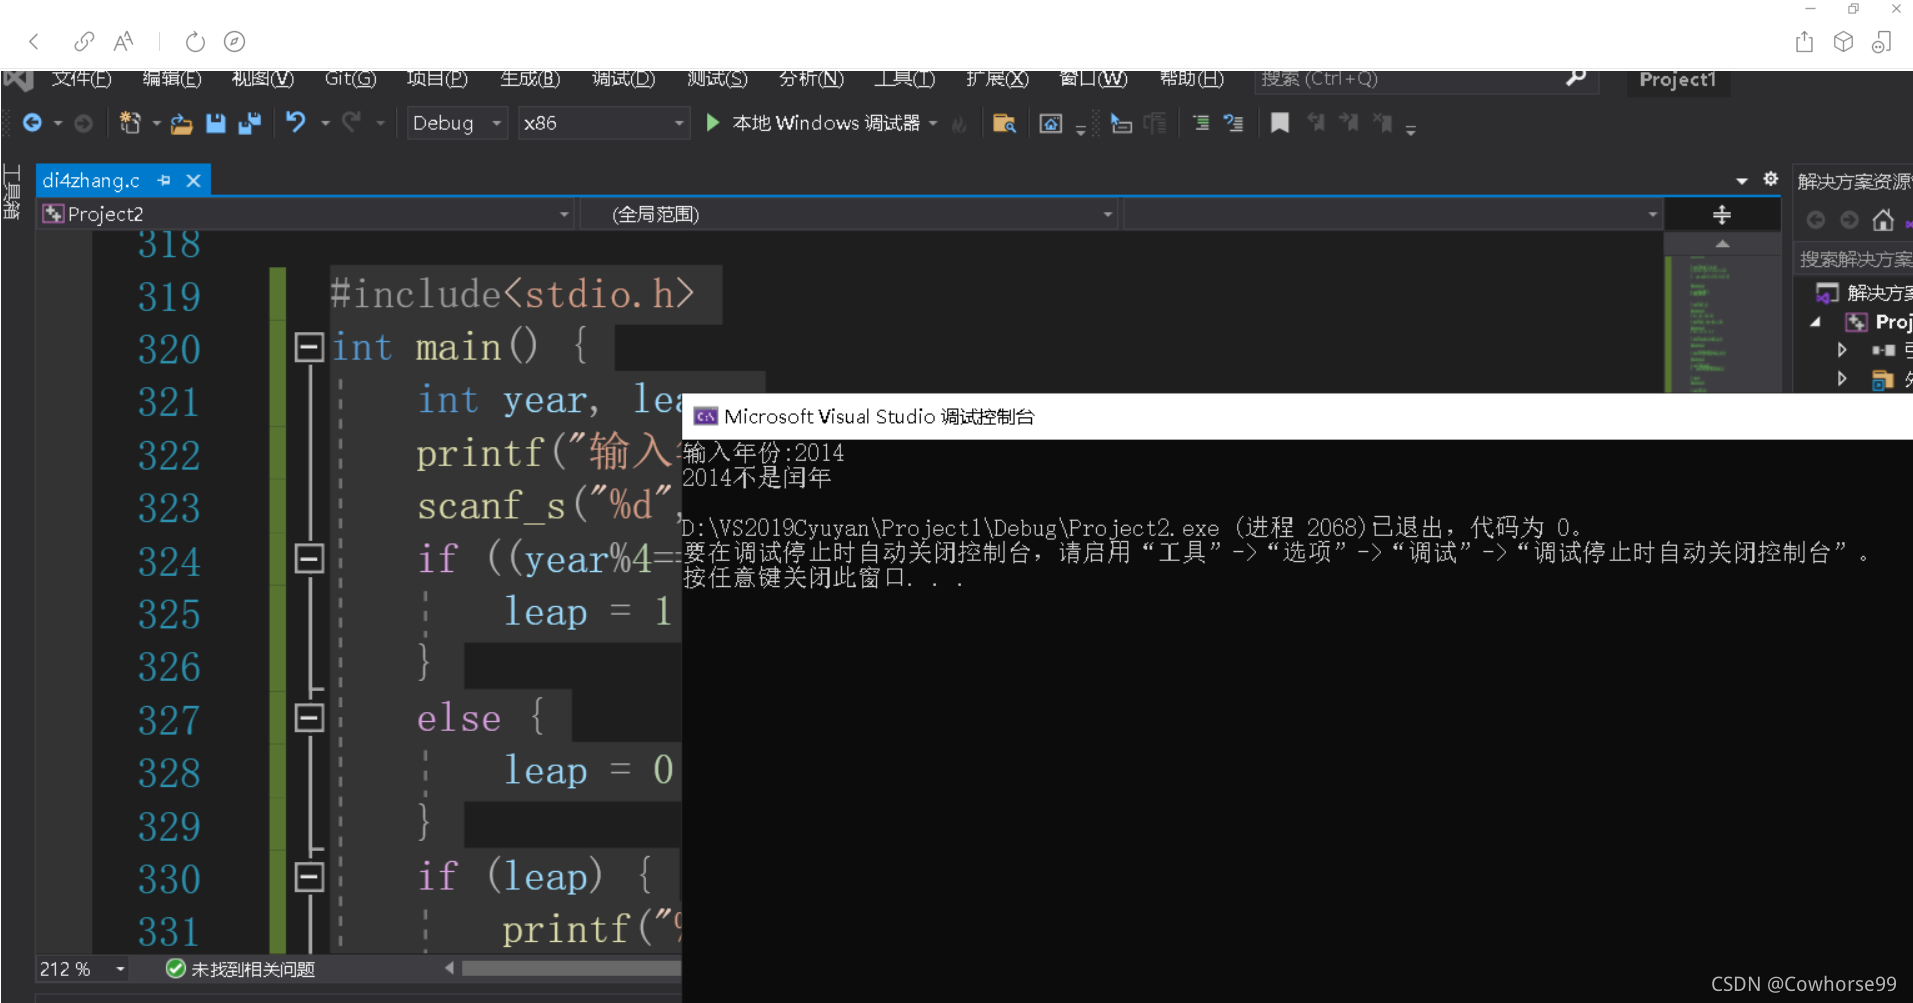The width and height of the screenshot is (1913, 1003).
Task: Open the Debug configuration dropdown
Action: point(457,123)
